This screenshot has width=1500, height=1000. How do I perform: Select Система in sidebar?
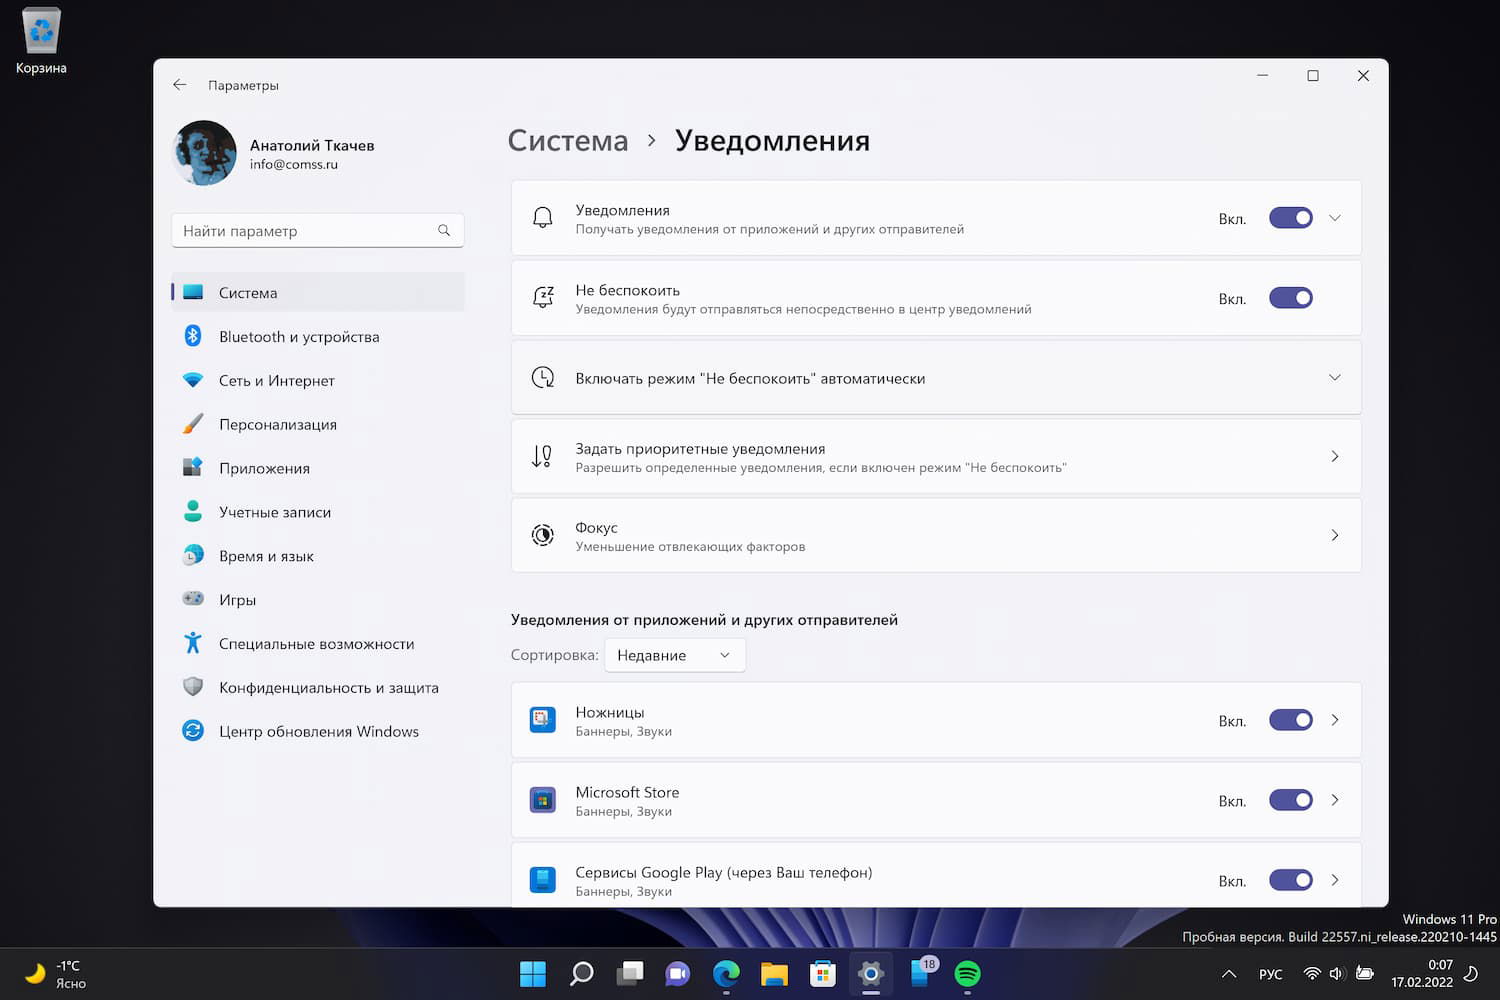point(318,292)
